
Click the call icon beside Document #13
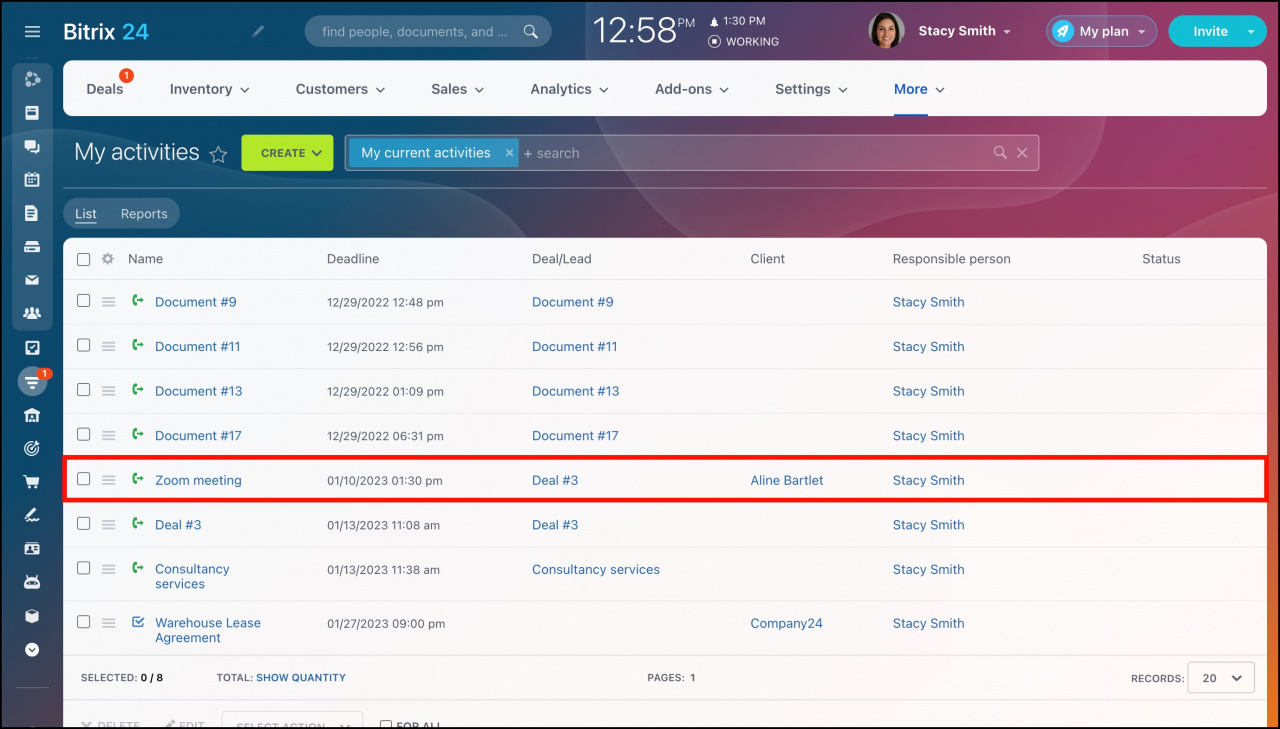click(138, 390)
